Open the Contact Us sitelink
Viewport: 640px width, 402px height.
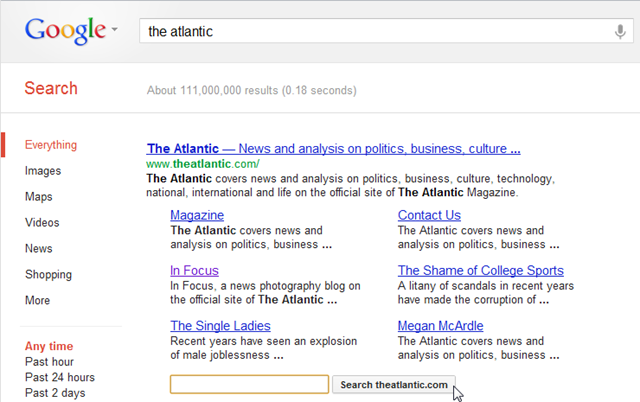click(x=429, y=215)
